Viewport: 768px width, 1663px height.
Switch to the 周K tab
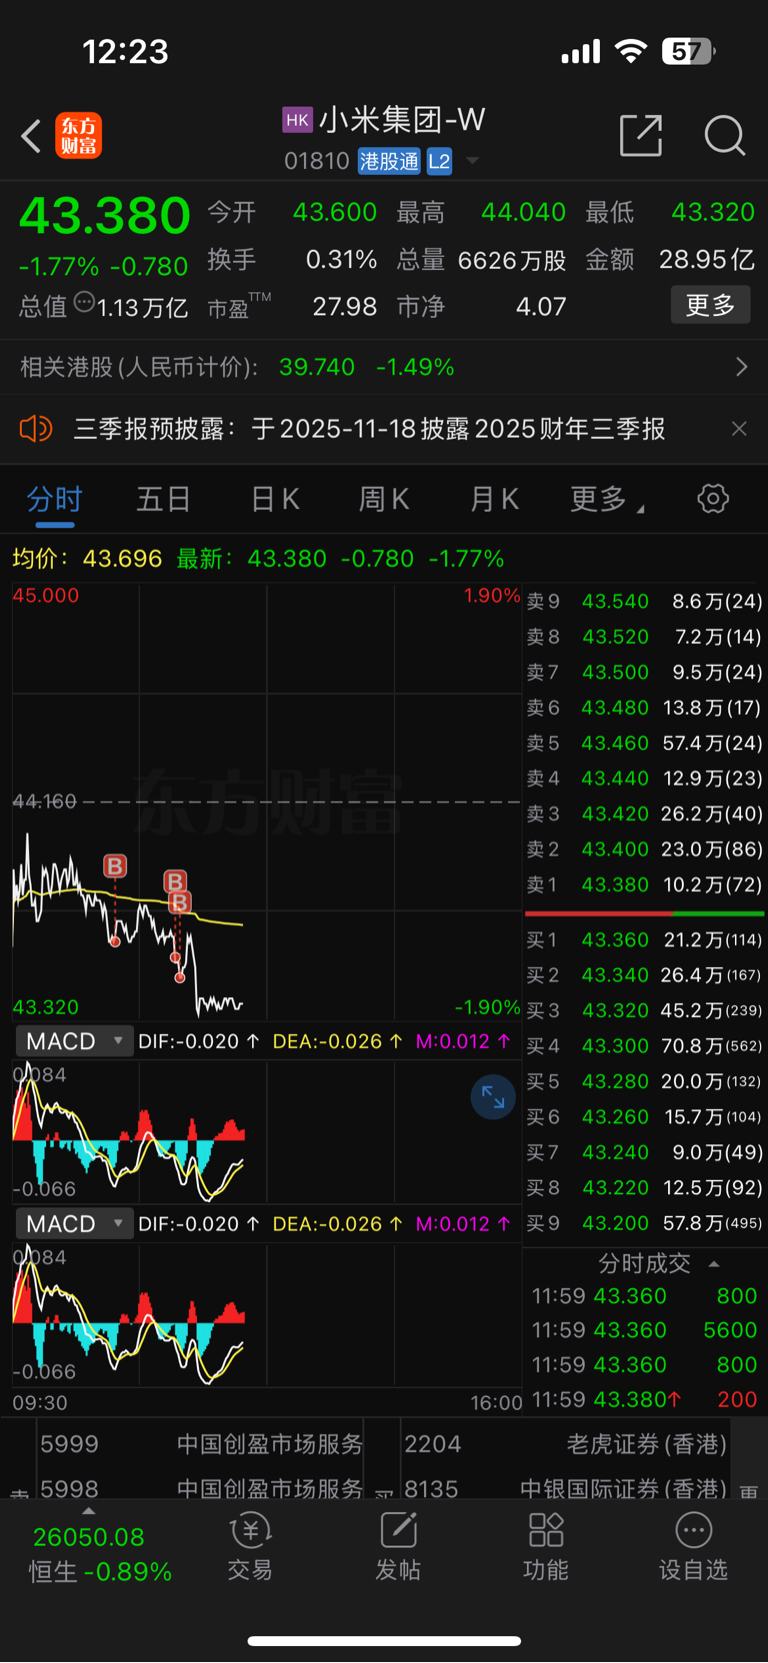click(384, 499)
